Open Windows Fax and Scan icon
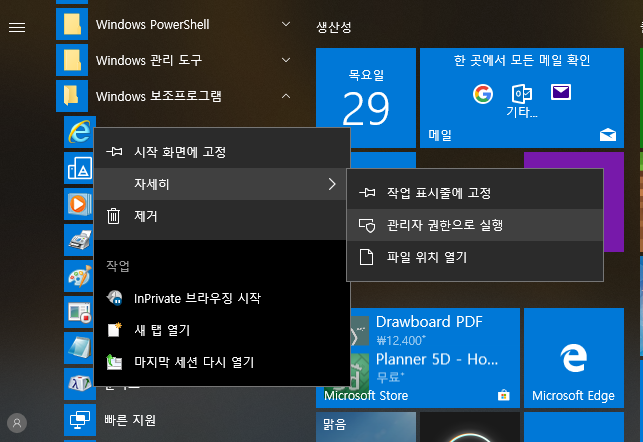This screenshot has width=643, height=442. [79, 240]
